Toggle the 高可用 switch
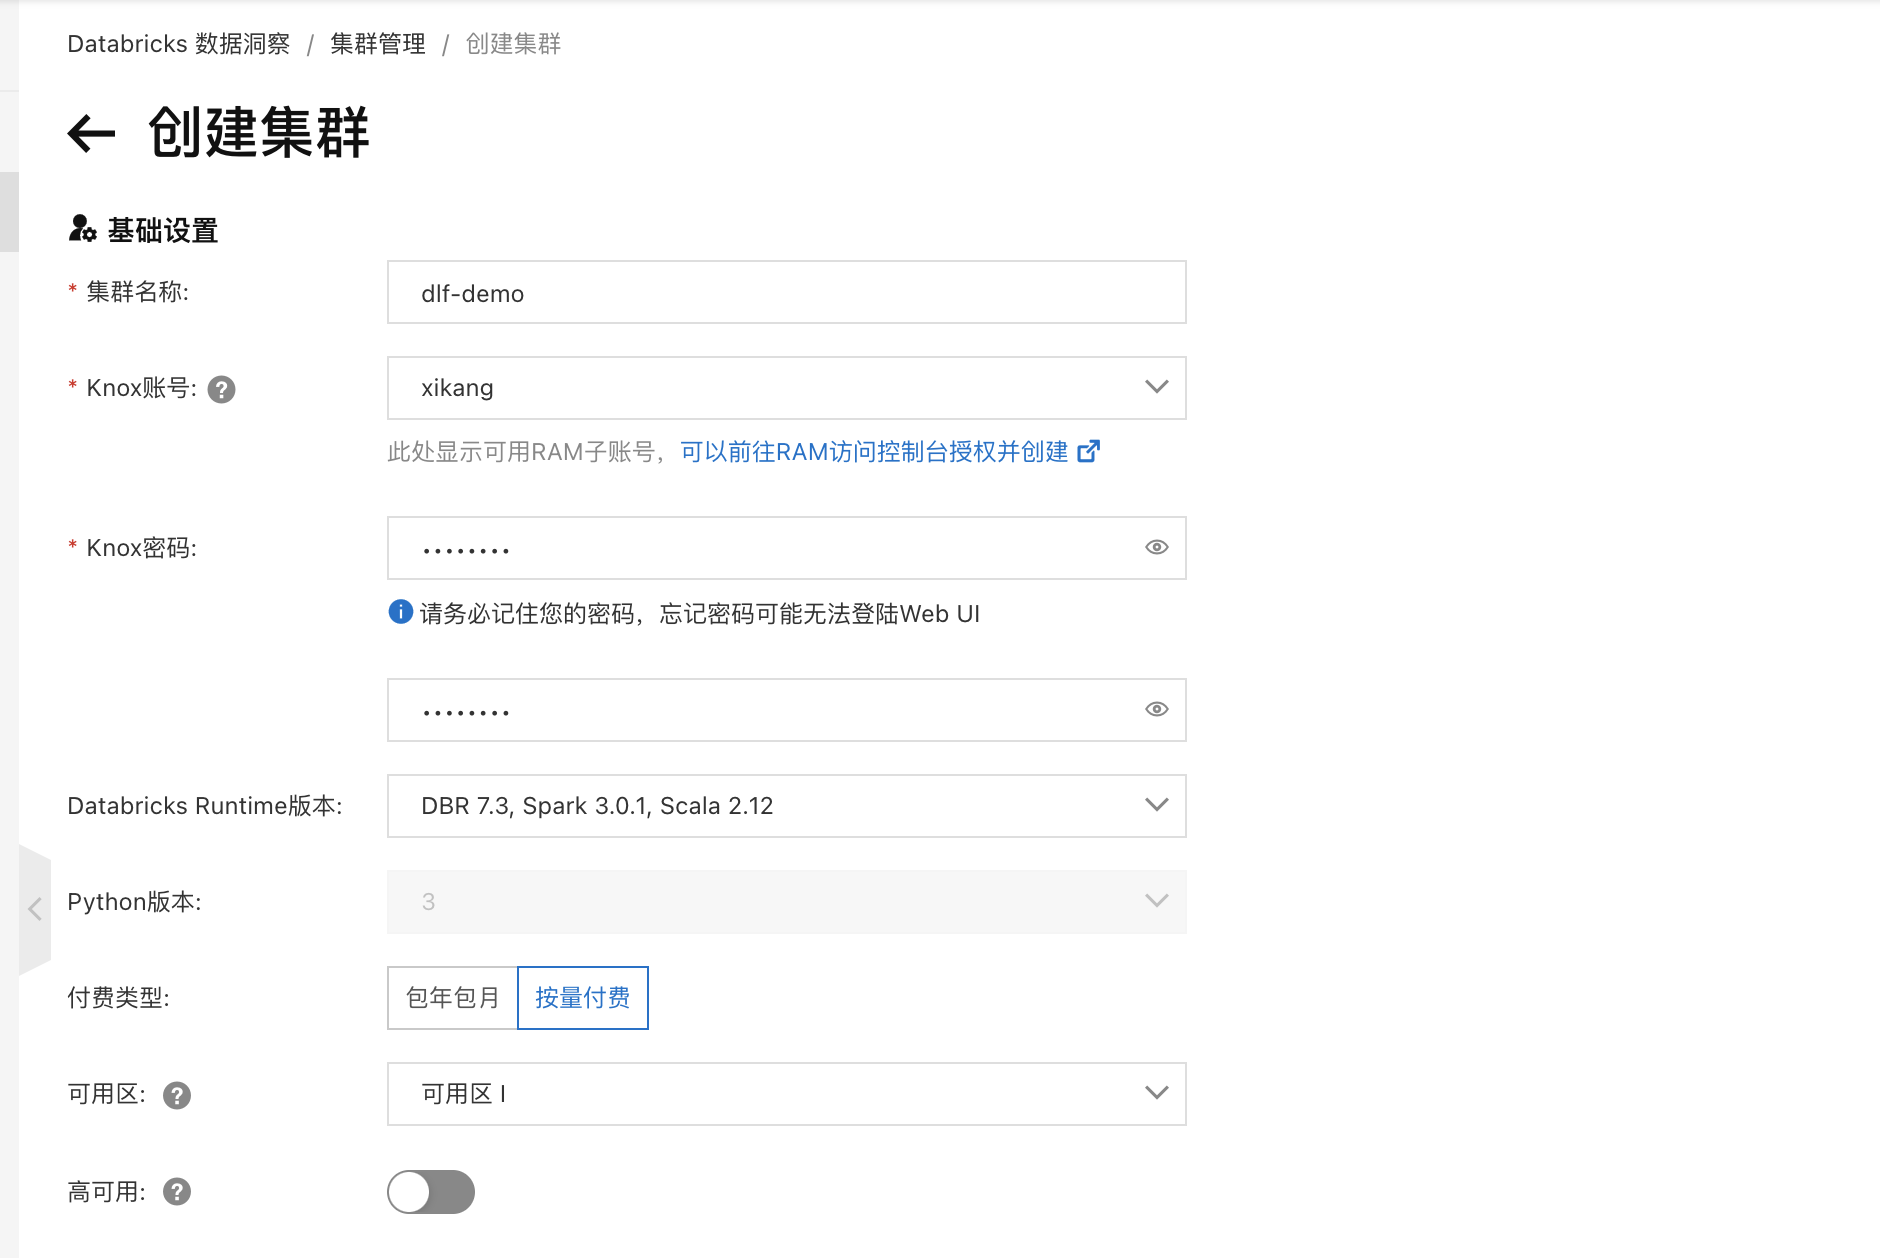 coord(431,1192)
